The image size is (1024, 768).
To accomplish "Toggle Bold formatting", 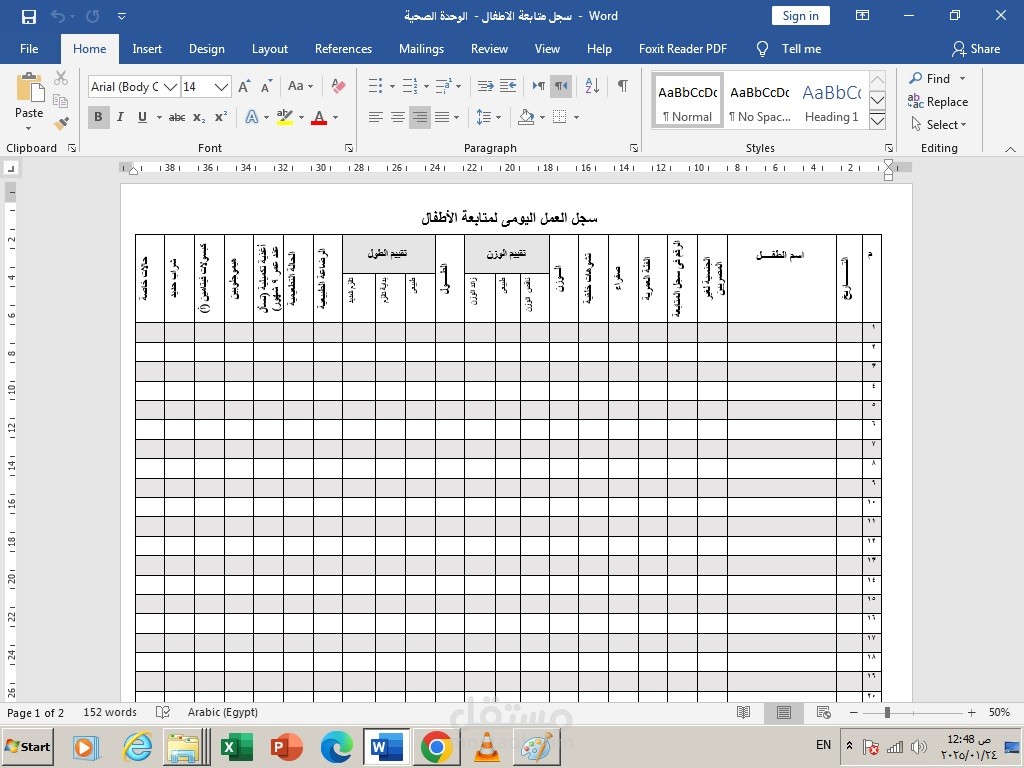I will coord(99,118).
